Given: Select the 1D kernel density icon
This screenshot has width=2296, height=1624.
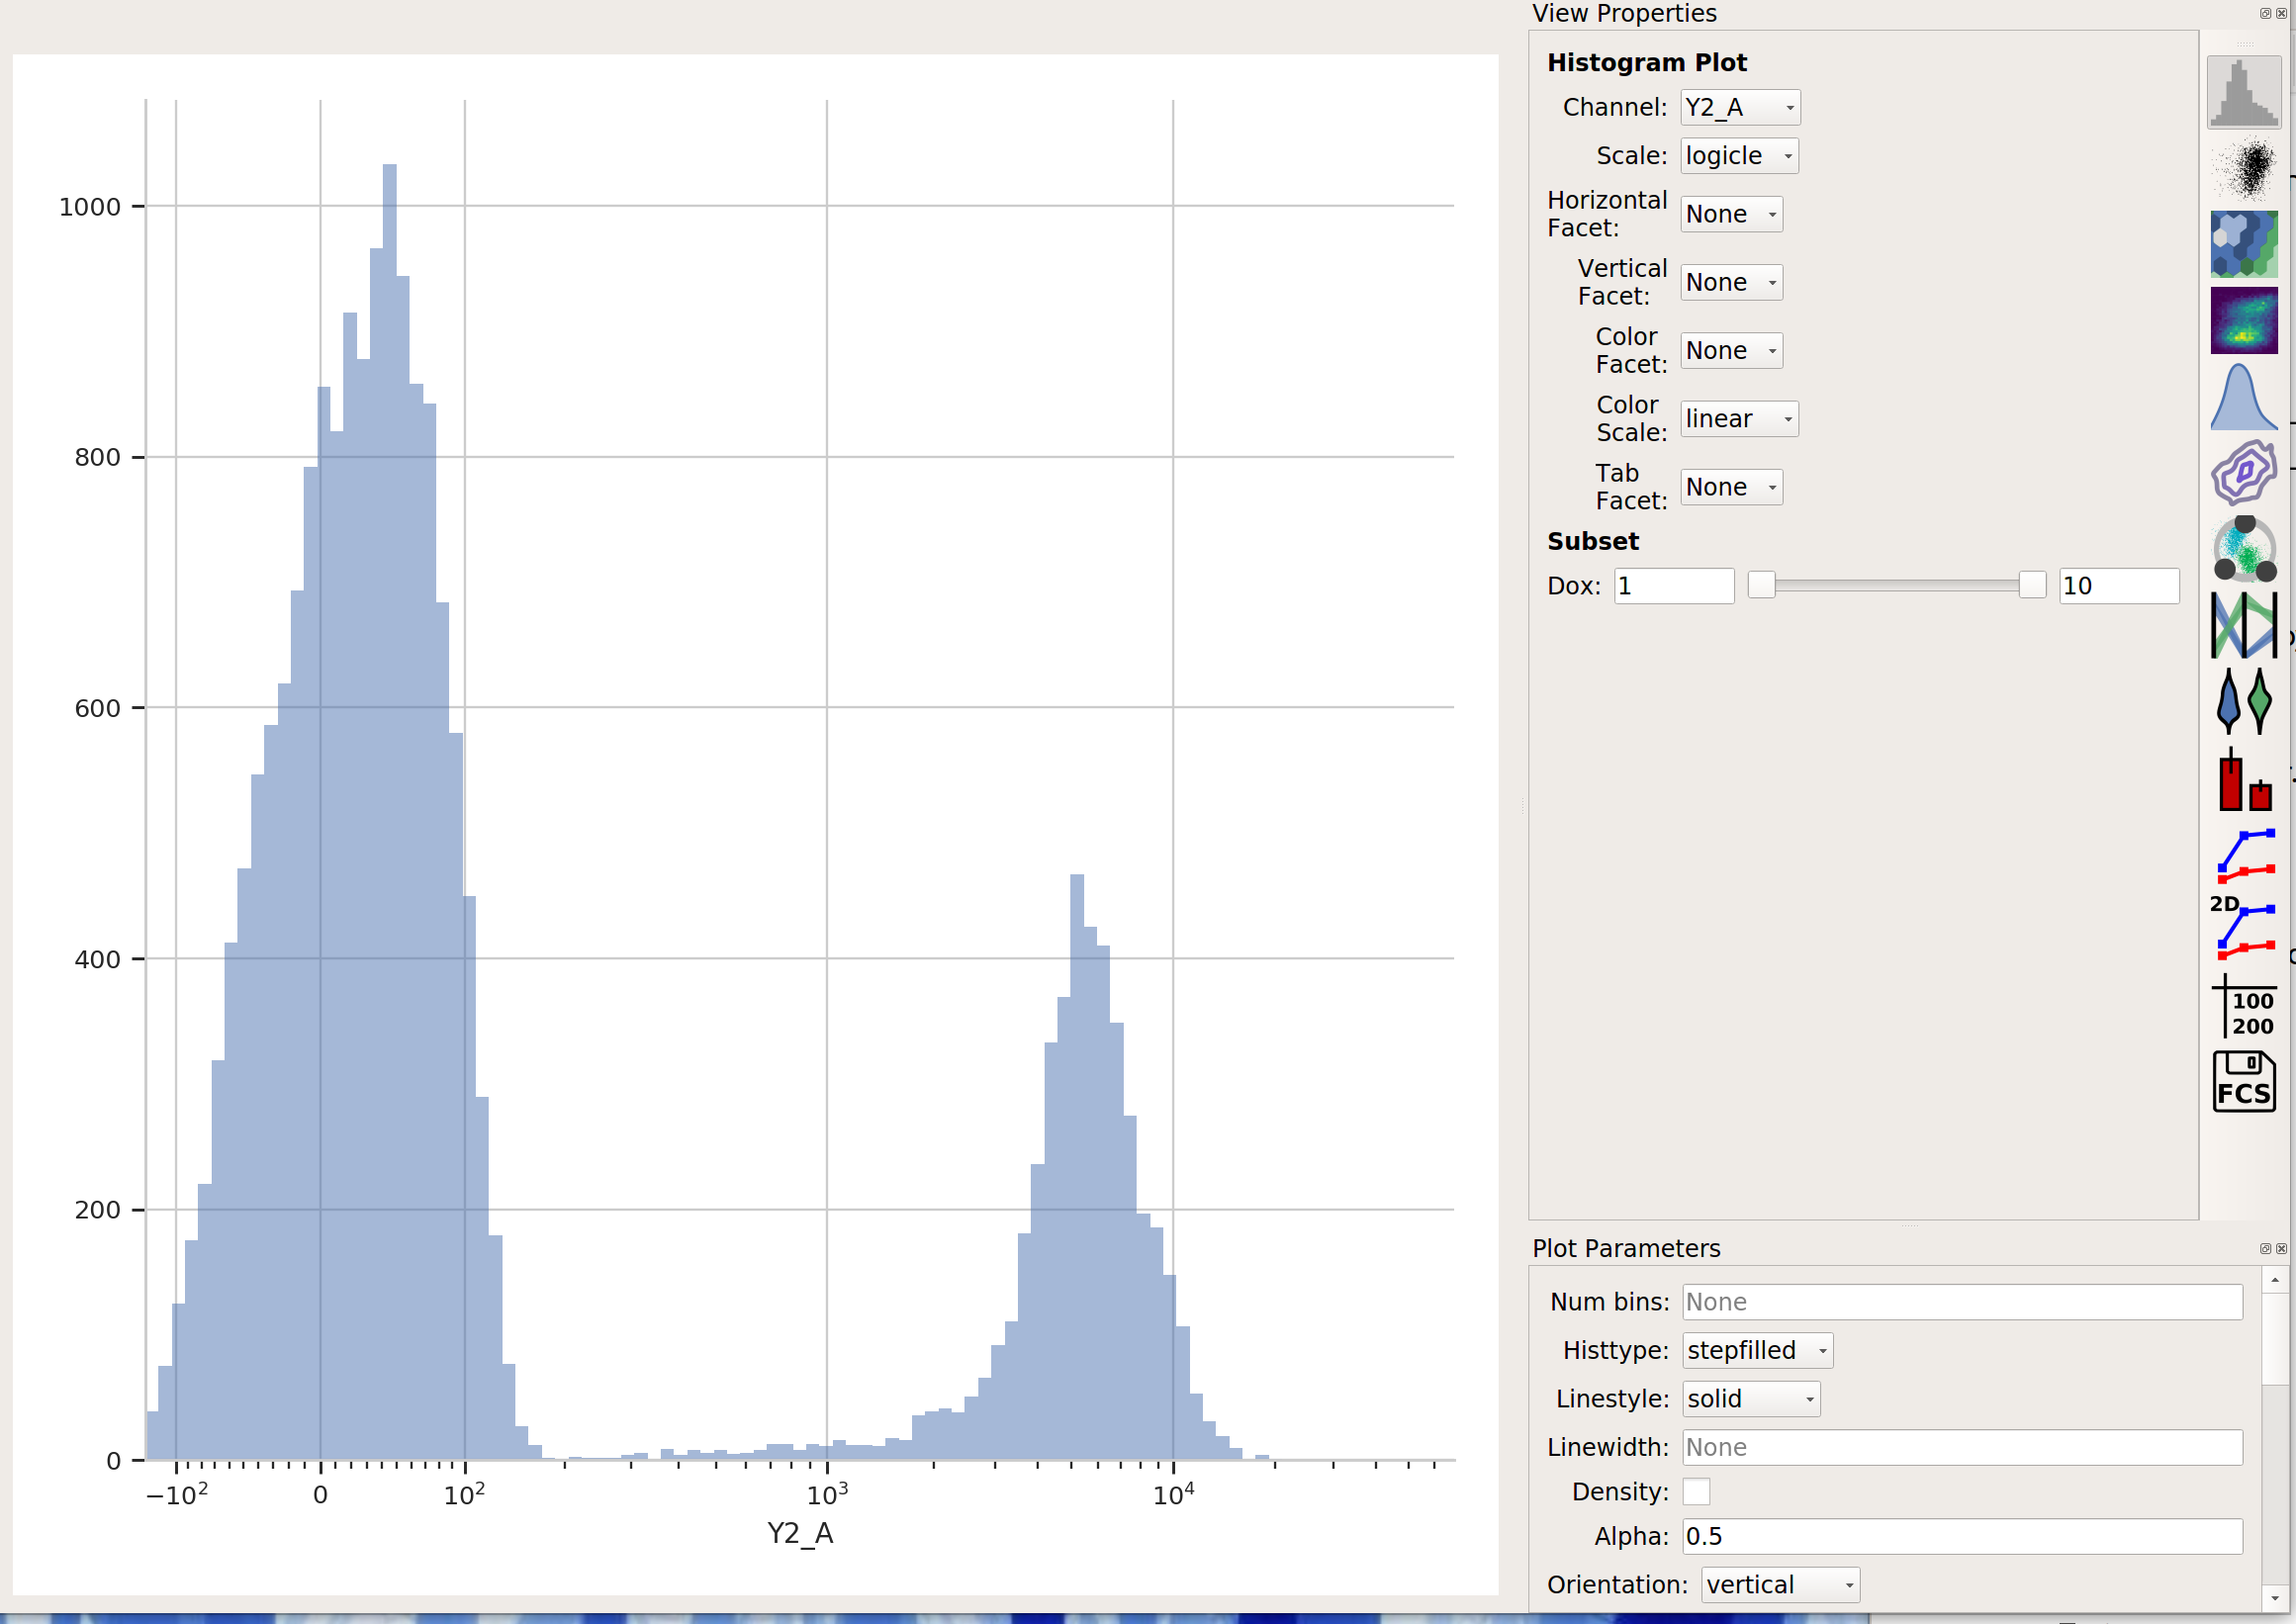Looking at the screenshot, I should pyautogui.click(x=2244, y=397).
